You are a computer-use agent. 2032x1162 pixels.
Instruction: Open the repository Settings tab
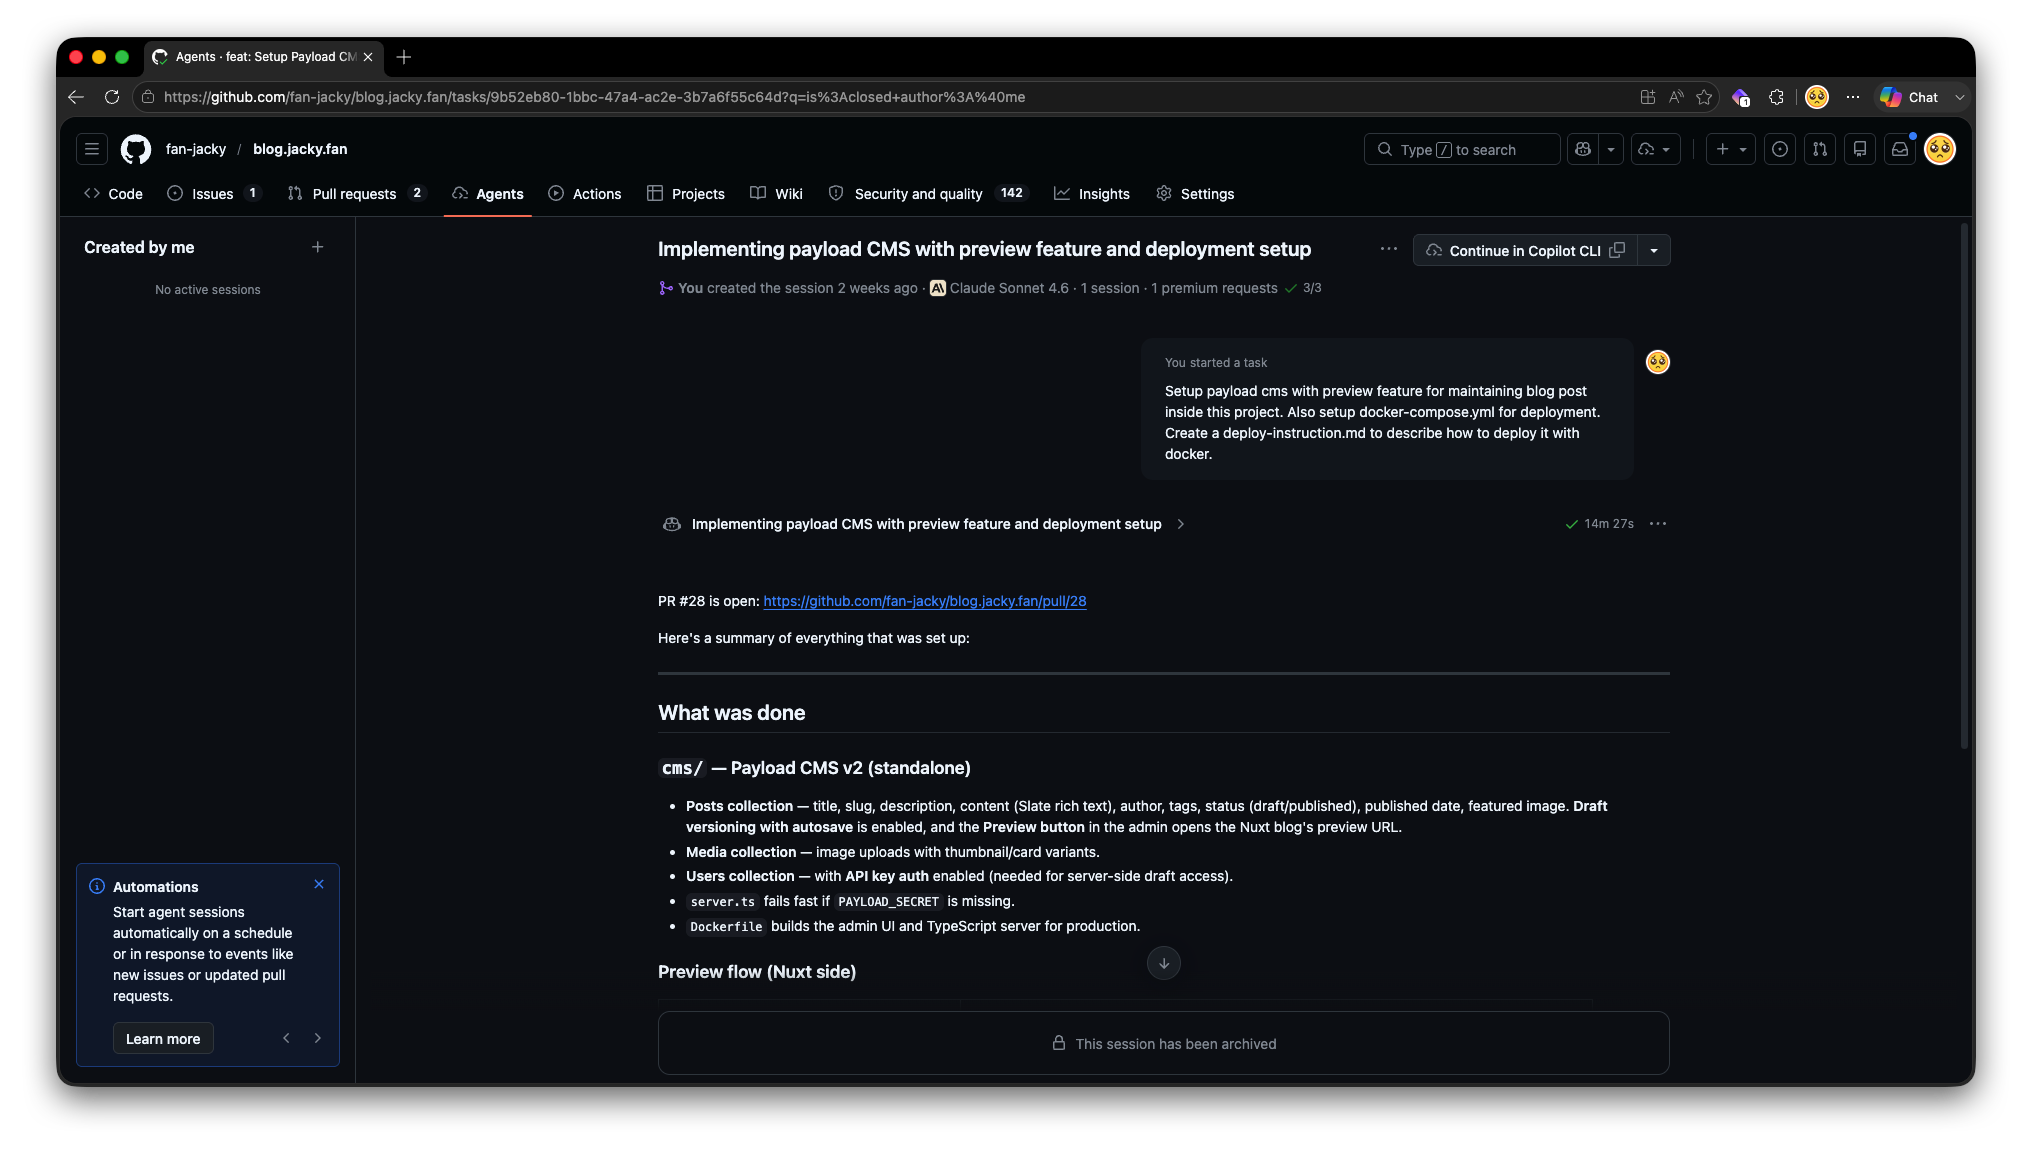pyautogui.click(x=1195, y=194)
